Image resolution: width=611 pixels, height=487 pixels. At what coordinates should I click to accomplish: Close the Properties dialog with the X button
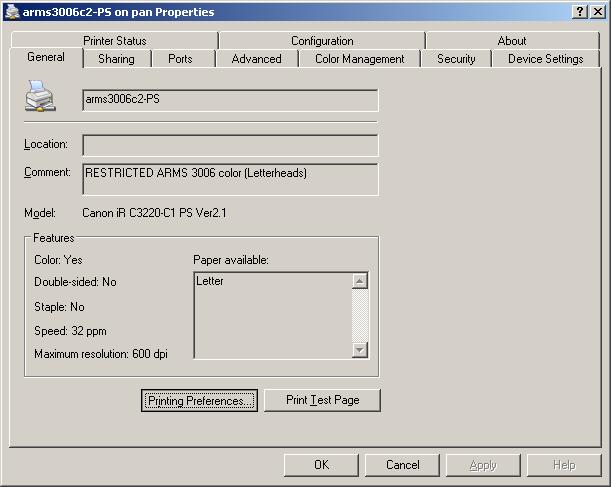point(598,12)
